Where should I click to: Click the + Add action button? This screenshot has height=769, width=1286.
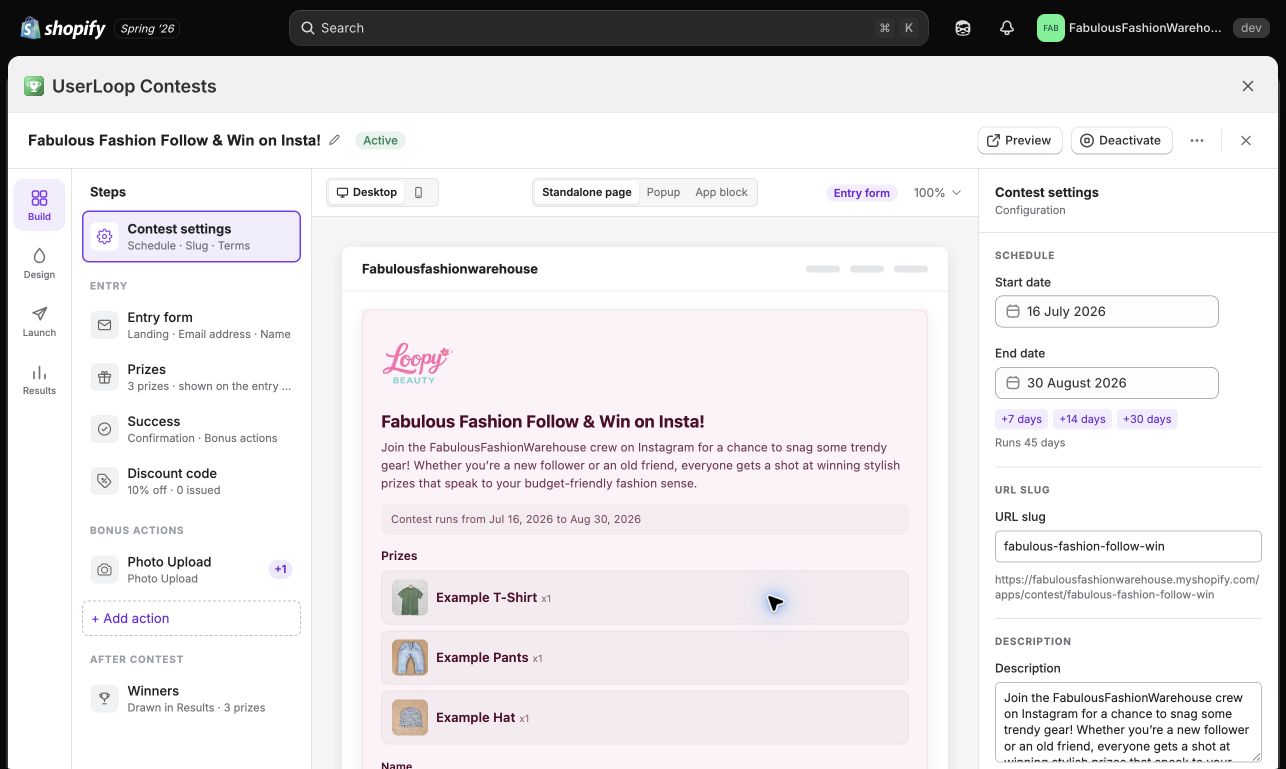point(191,619)
